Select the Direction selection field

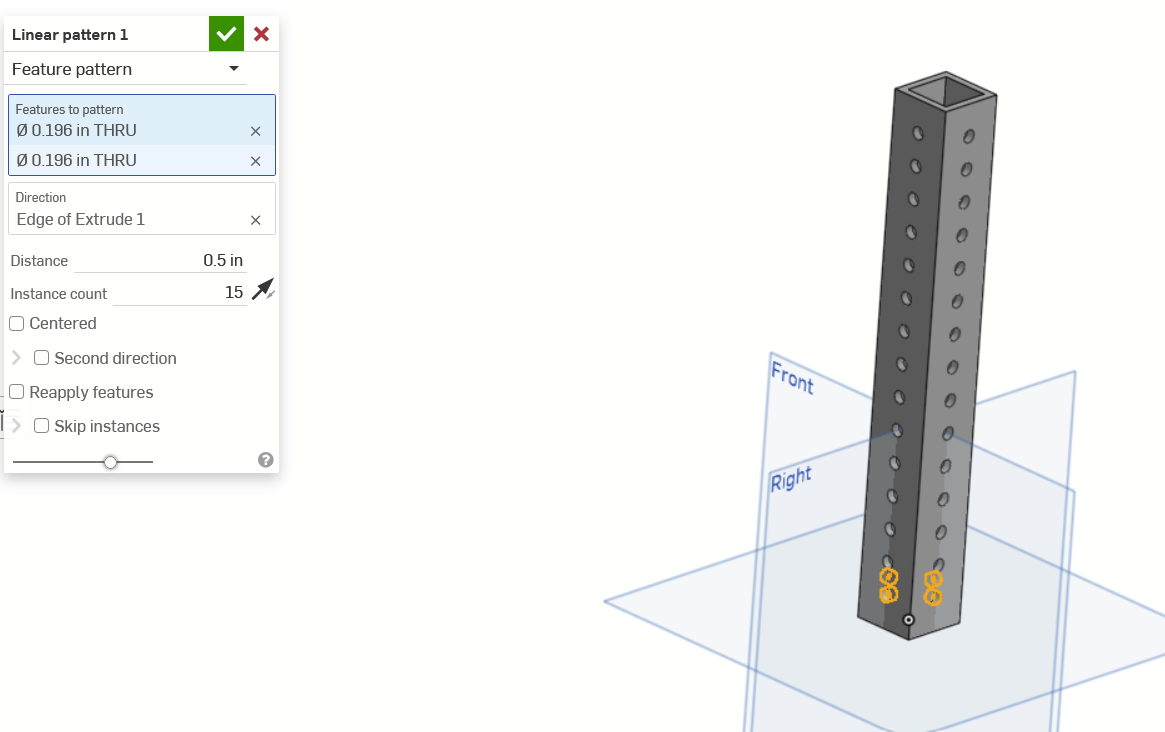pyautogui.click(x=142, y=209)
